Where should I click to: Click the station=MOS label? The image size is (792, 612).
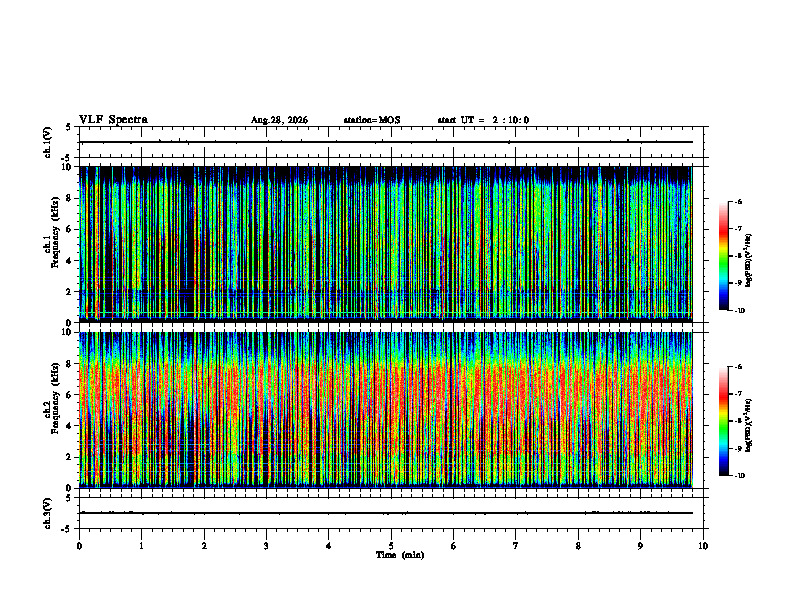point(372,120)
